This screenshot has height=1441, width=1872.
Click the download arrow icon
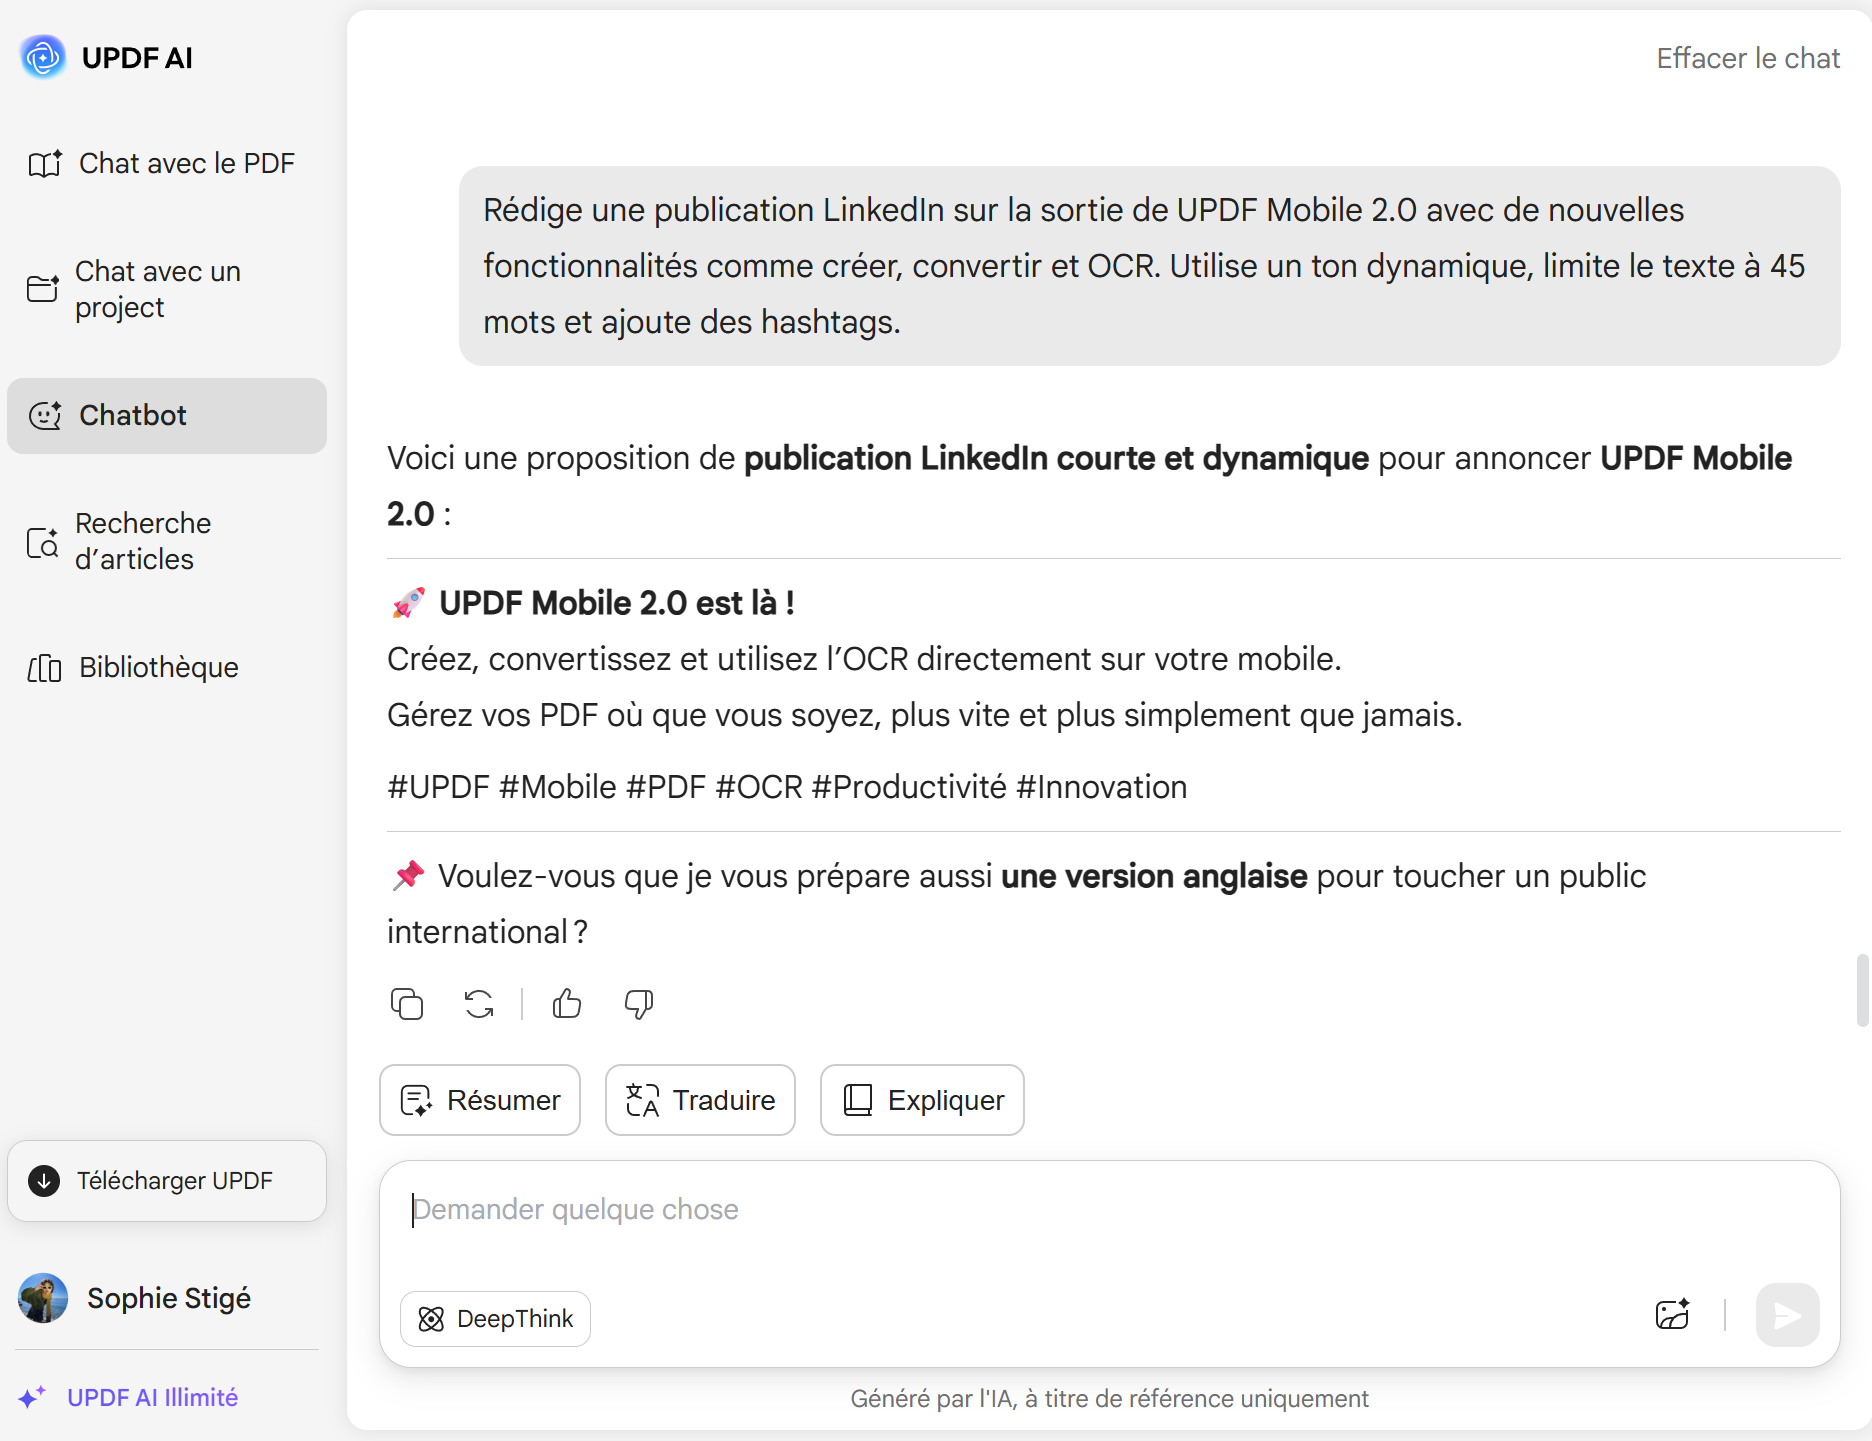coord(44,1181)
